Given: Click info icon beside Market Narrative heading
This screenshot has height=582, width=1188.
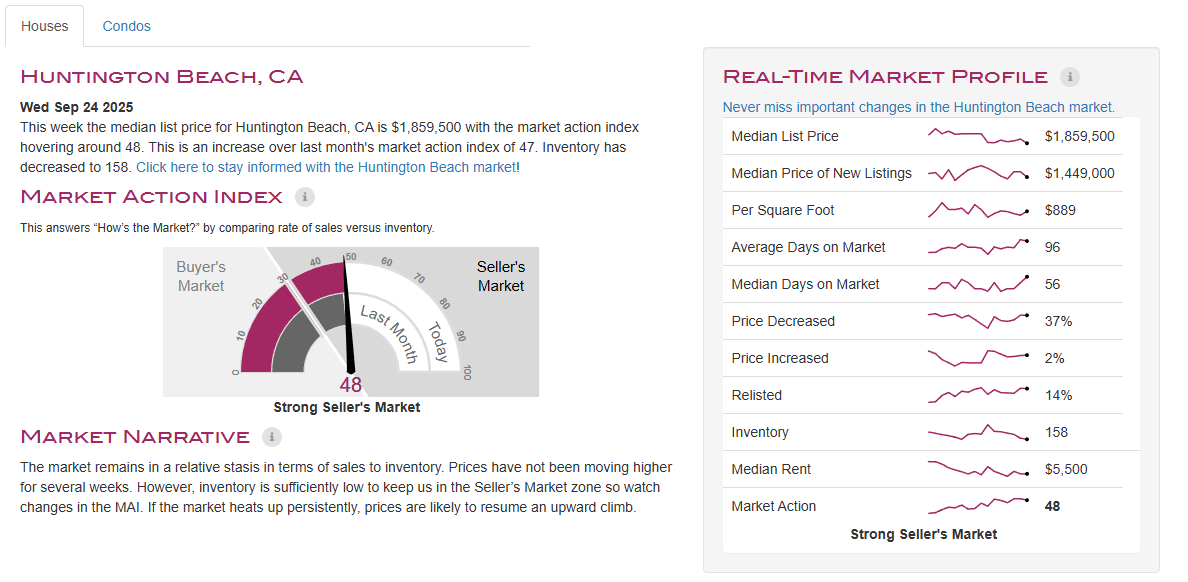Looking at the screenshot, I should click(x=272, y=437).
